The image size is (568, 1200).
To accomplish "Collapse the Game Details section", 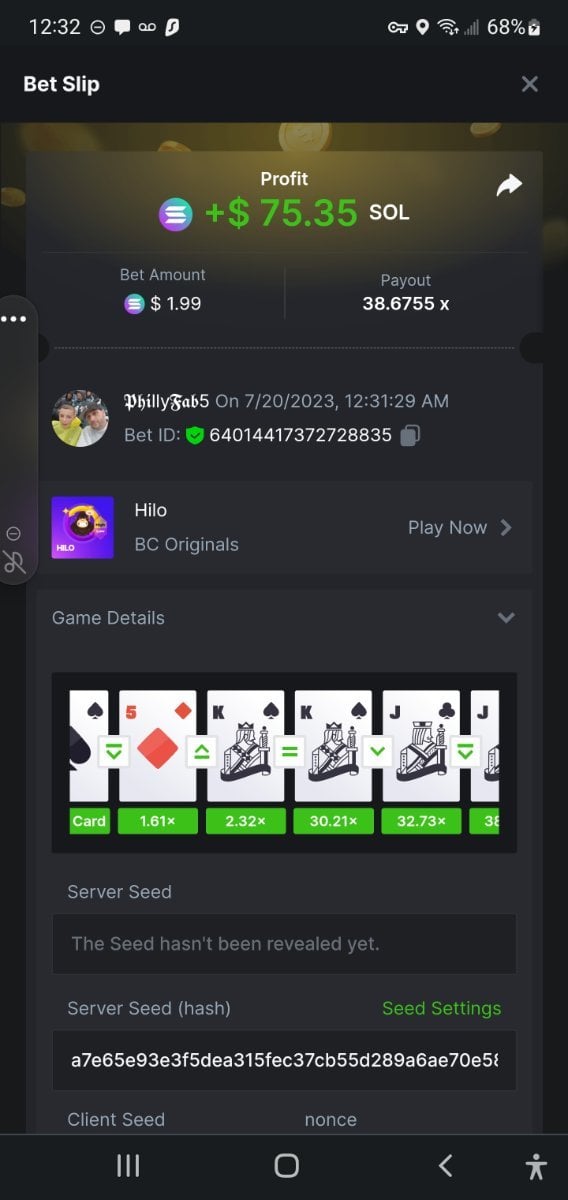I will pos(506,618).
